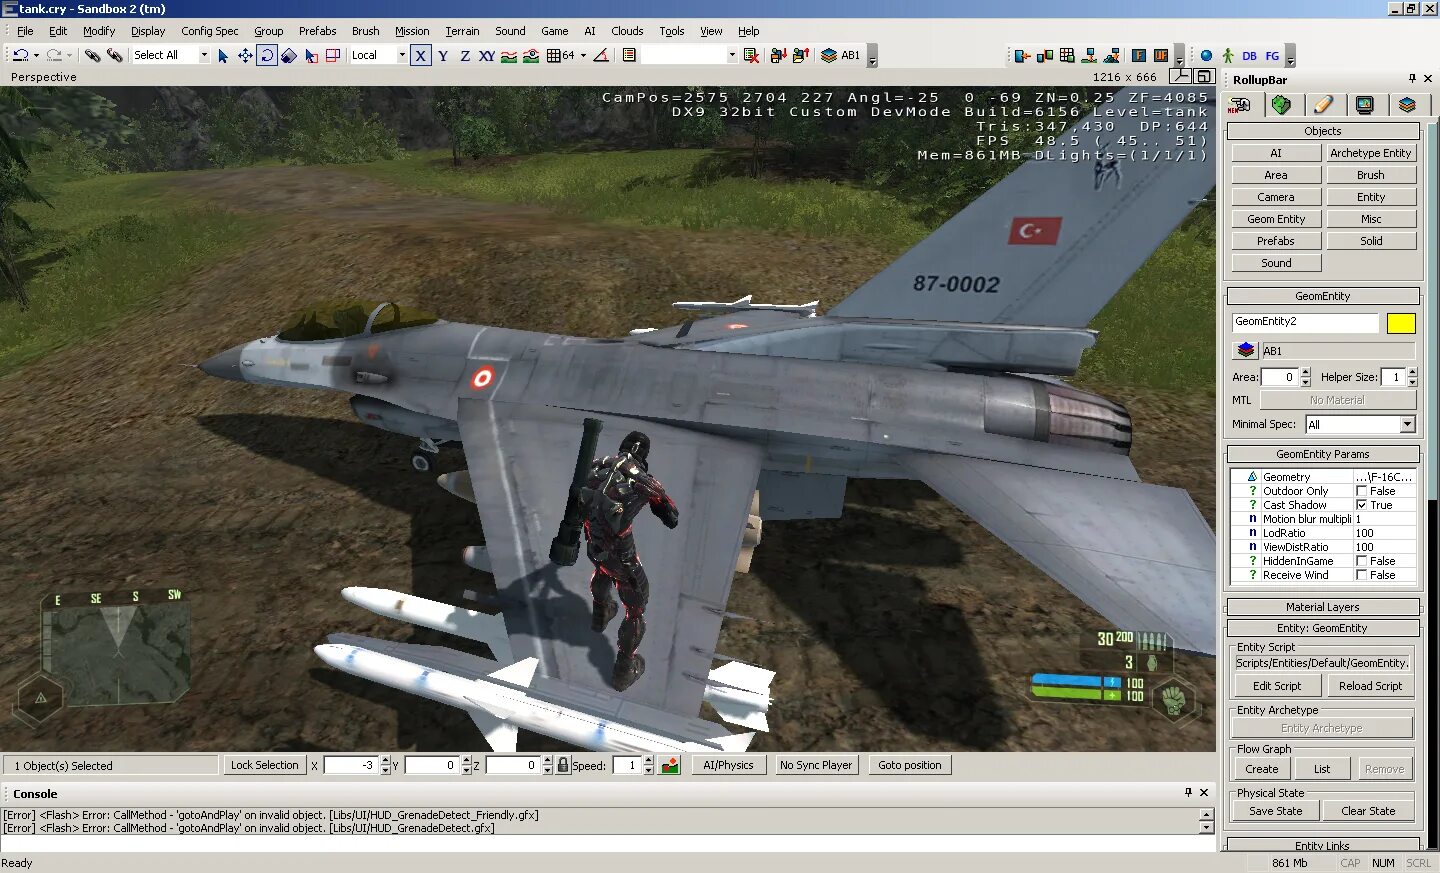Open the Minimal Spec dropdown
Screen dimensions: 1440x873
[x=1407, y=425]
